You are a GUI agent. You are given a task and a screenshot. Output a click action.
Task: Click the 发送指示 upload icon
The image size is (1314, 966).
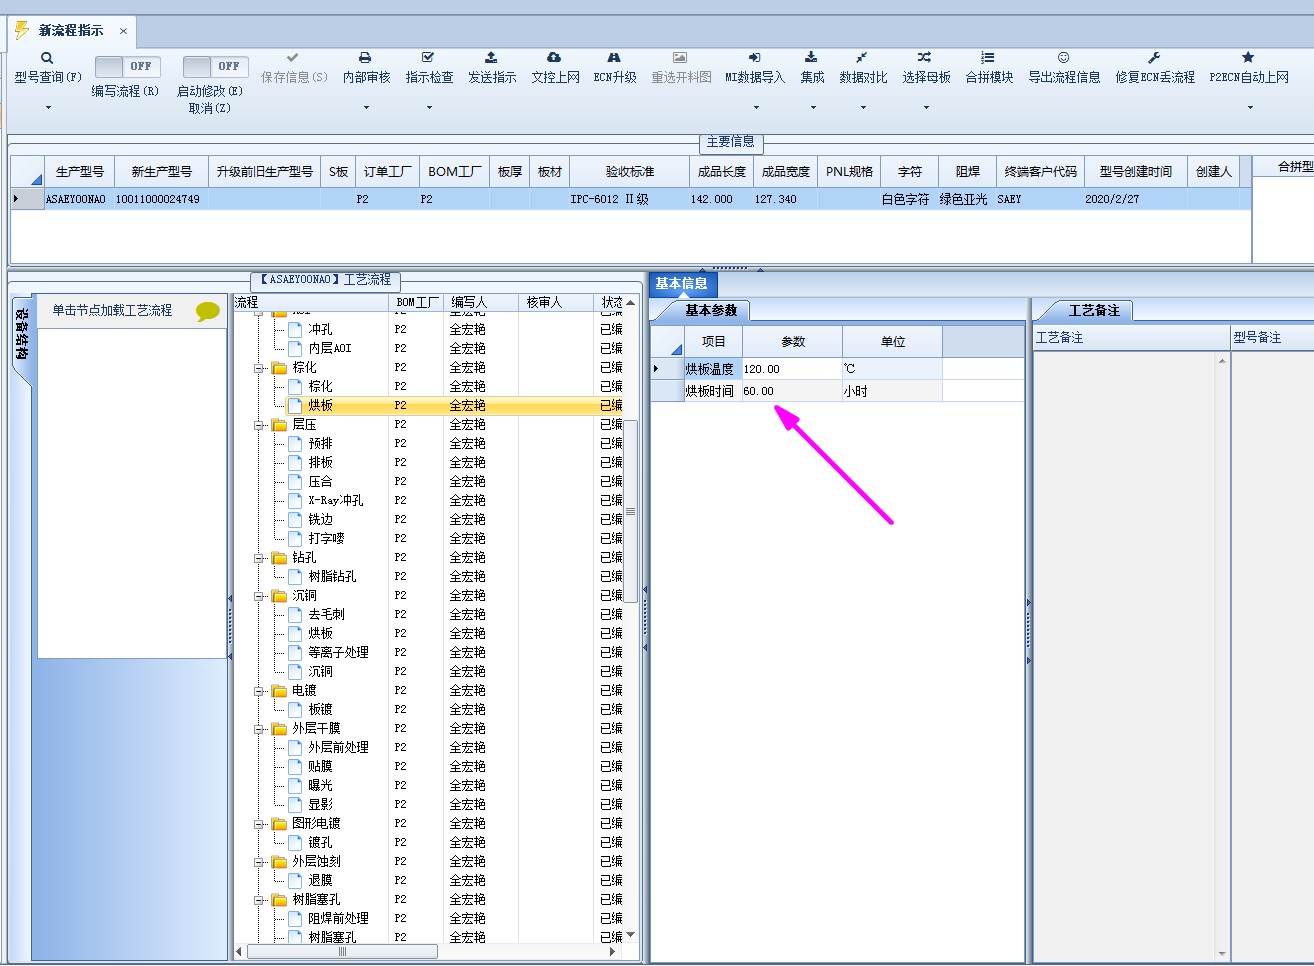click(491, 58)
